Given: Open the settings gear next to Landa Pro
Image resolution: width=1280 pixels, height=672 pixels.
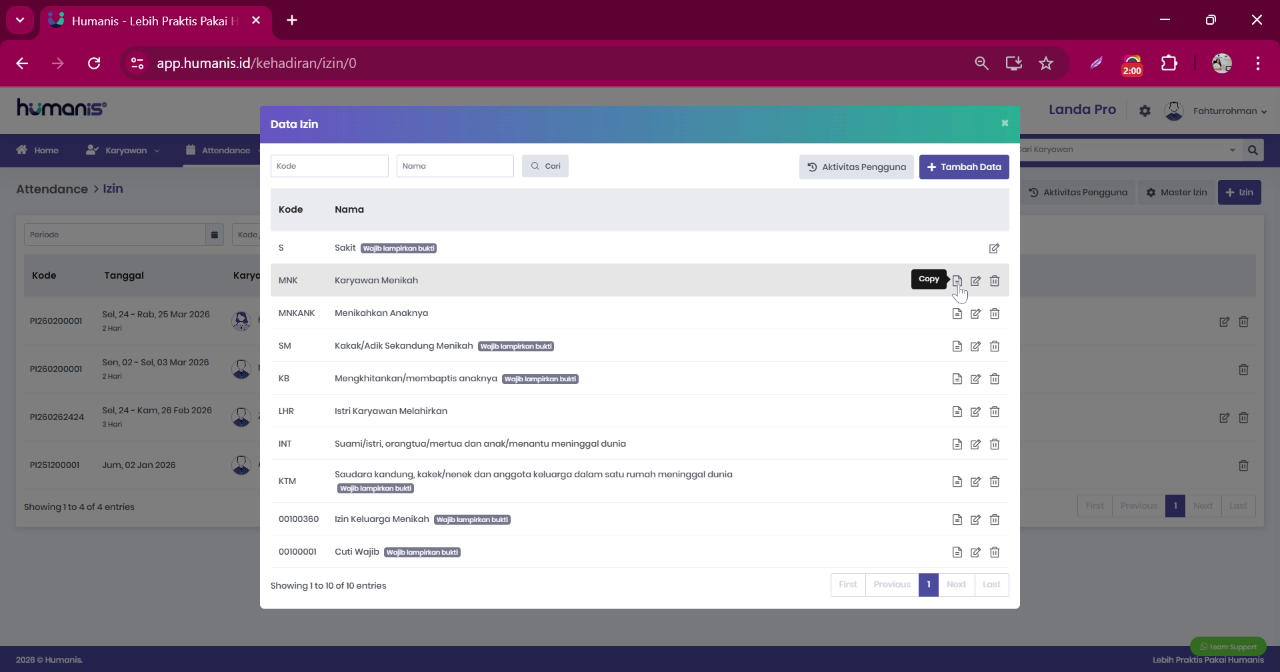Looking at the screenshot, I should click(1145, 111).
